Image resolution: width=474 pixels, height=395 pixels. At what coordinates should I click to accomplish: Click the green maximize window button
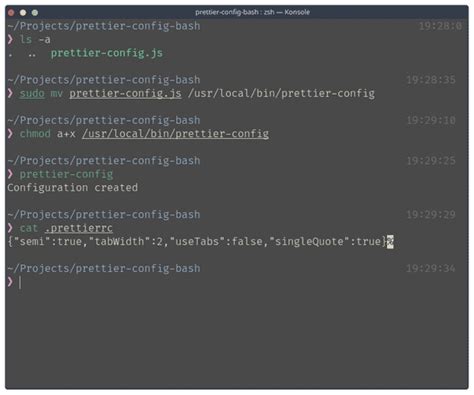[35, 13]
